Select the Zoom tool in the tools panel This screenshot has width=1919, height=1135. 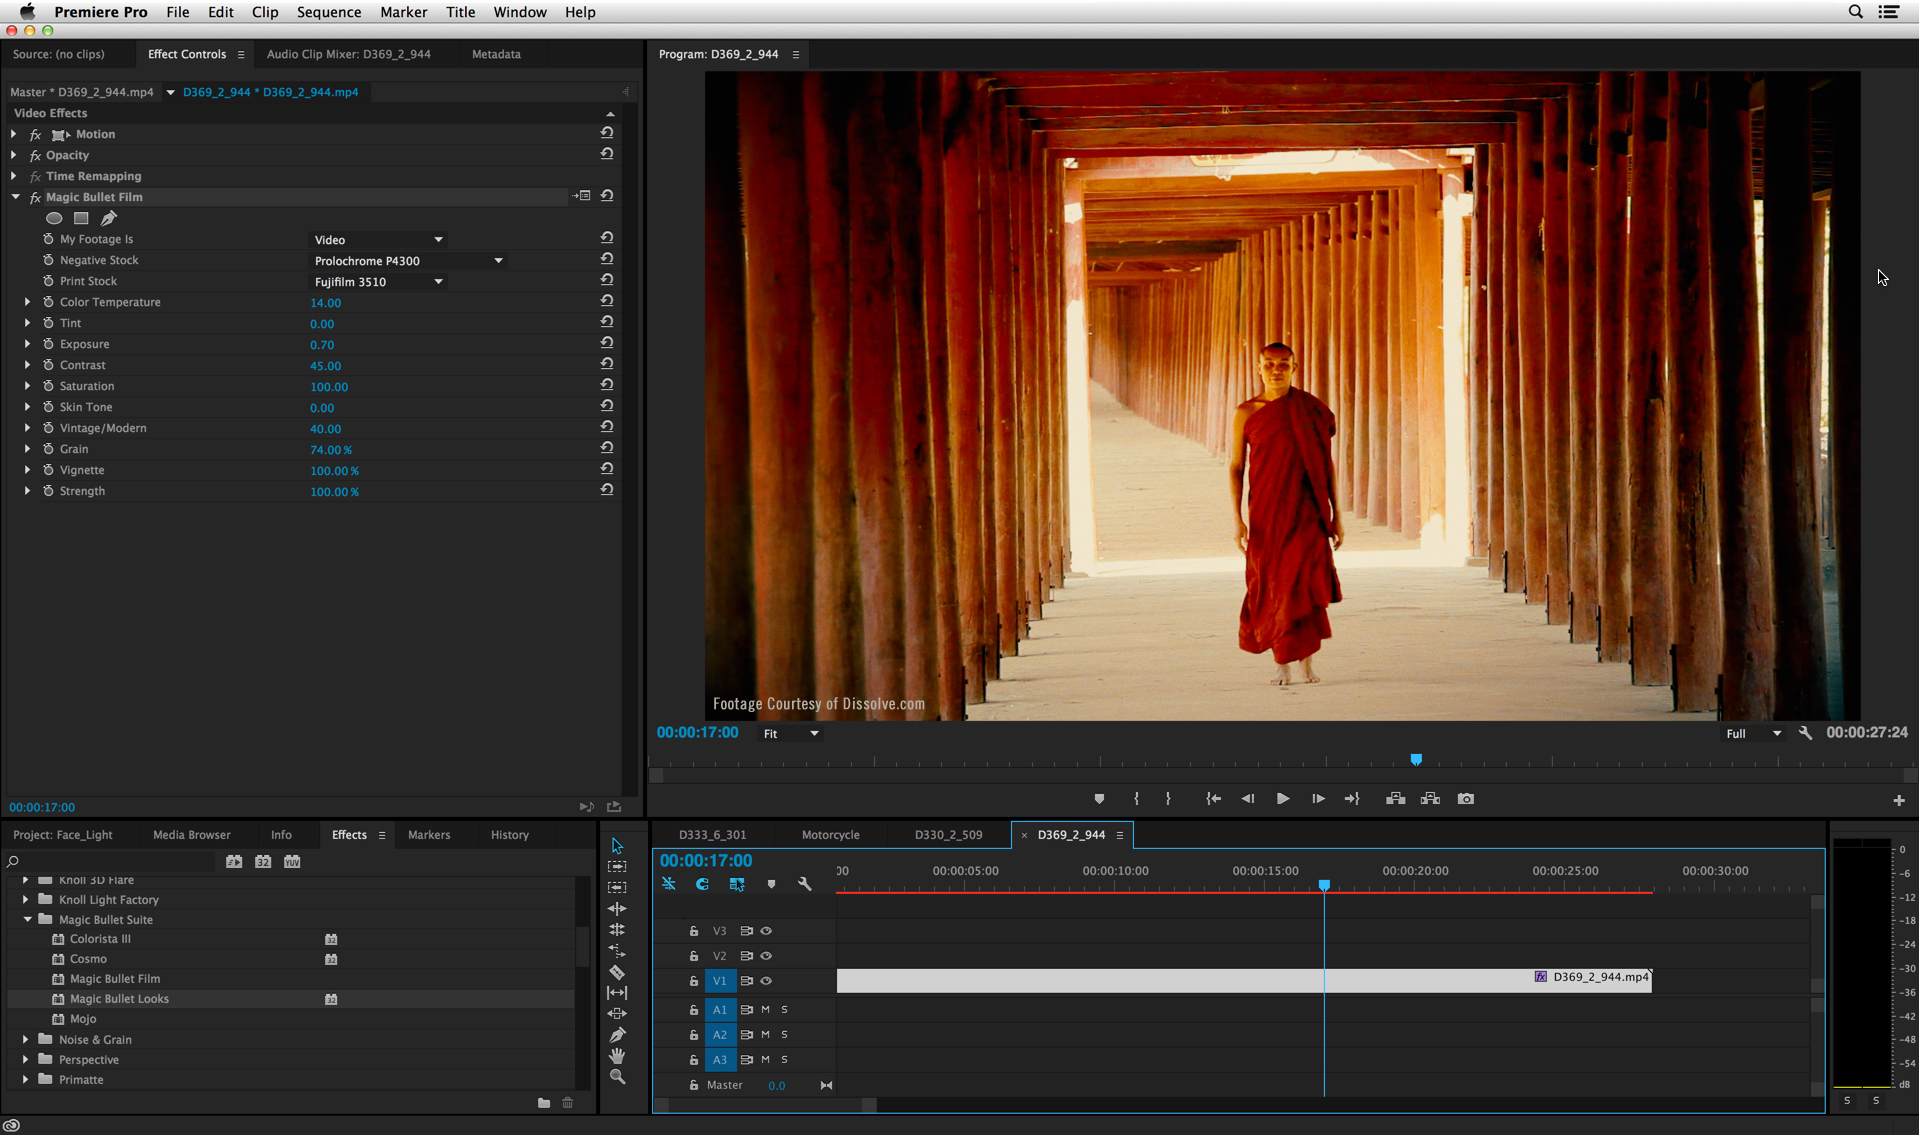tap(617, 1077)
